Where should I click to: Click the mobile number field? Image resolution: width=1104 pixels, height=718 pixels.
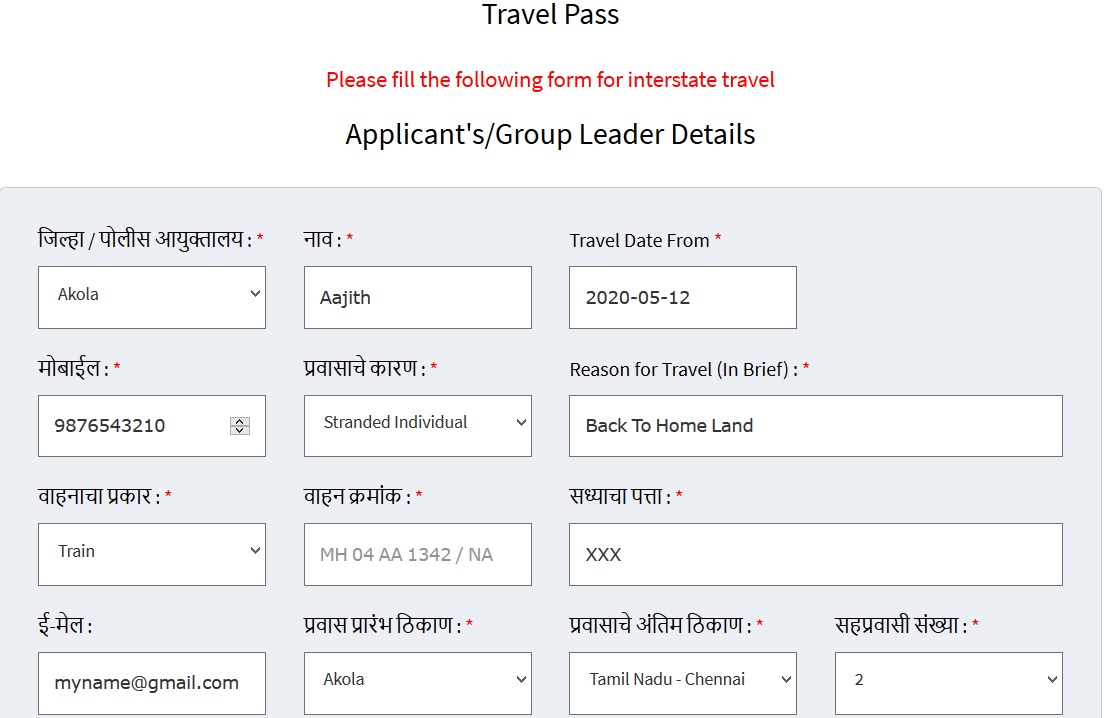coord(135,426)
